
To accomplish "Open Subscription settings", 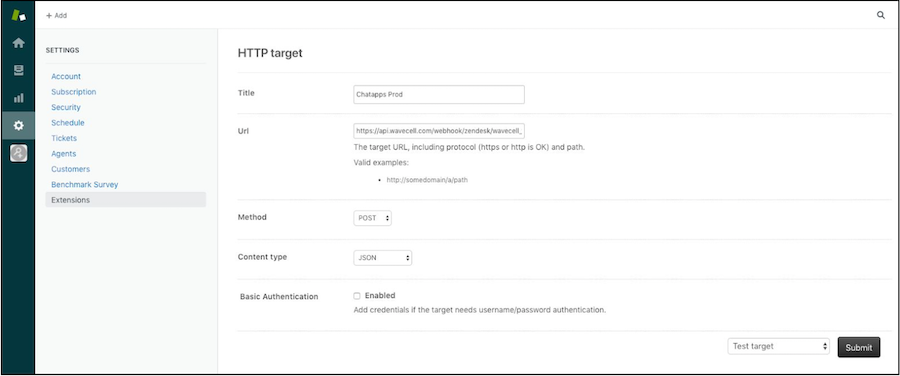I will tap(73, 92).
